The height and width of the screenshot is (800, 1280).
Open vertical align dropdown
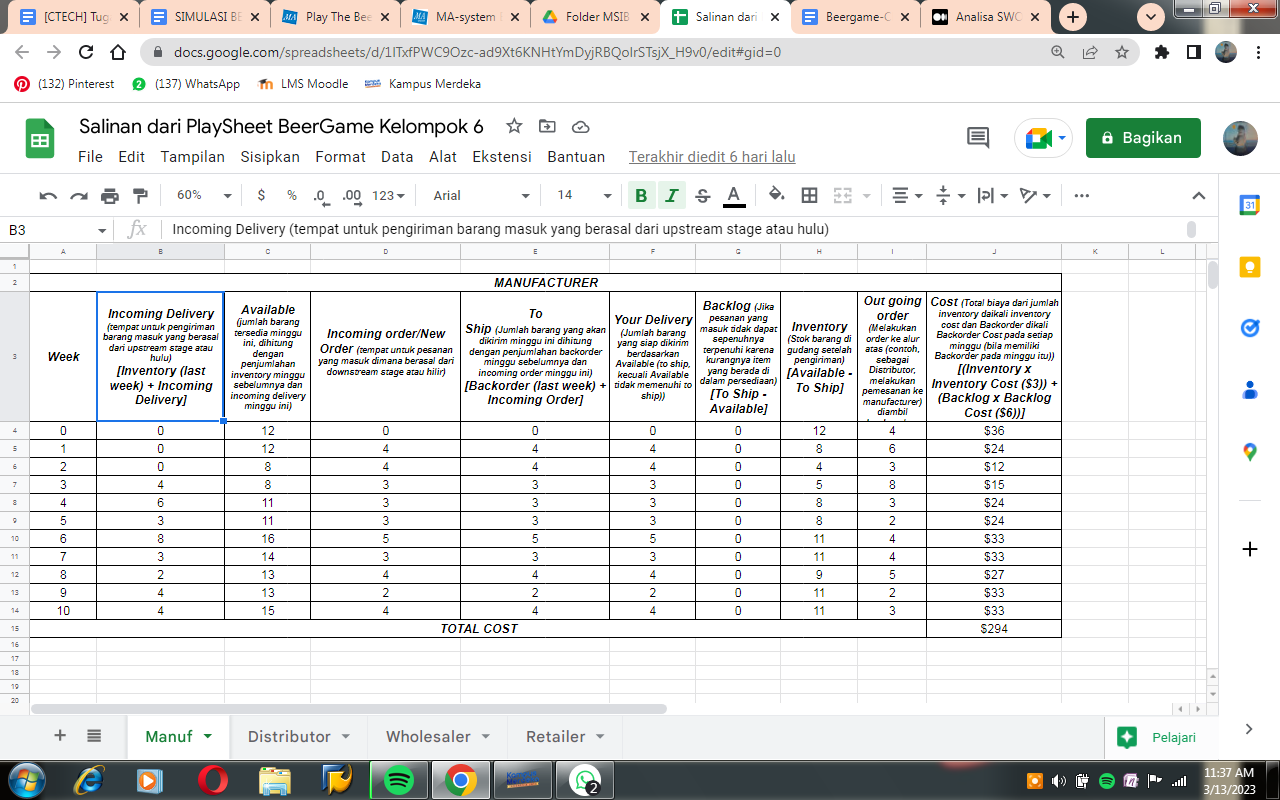(x=949, y=195)
